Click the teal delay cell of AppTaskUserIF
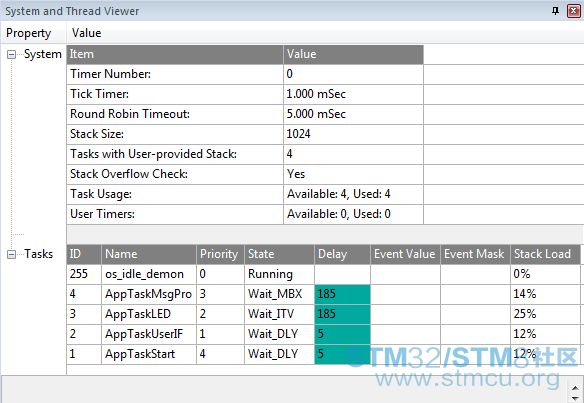Screen dimensions: 584x403 [x=342, y=334]
